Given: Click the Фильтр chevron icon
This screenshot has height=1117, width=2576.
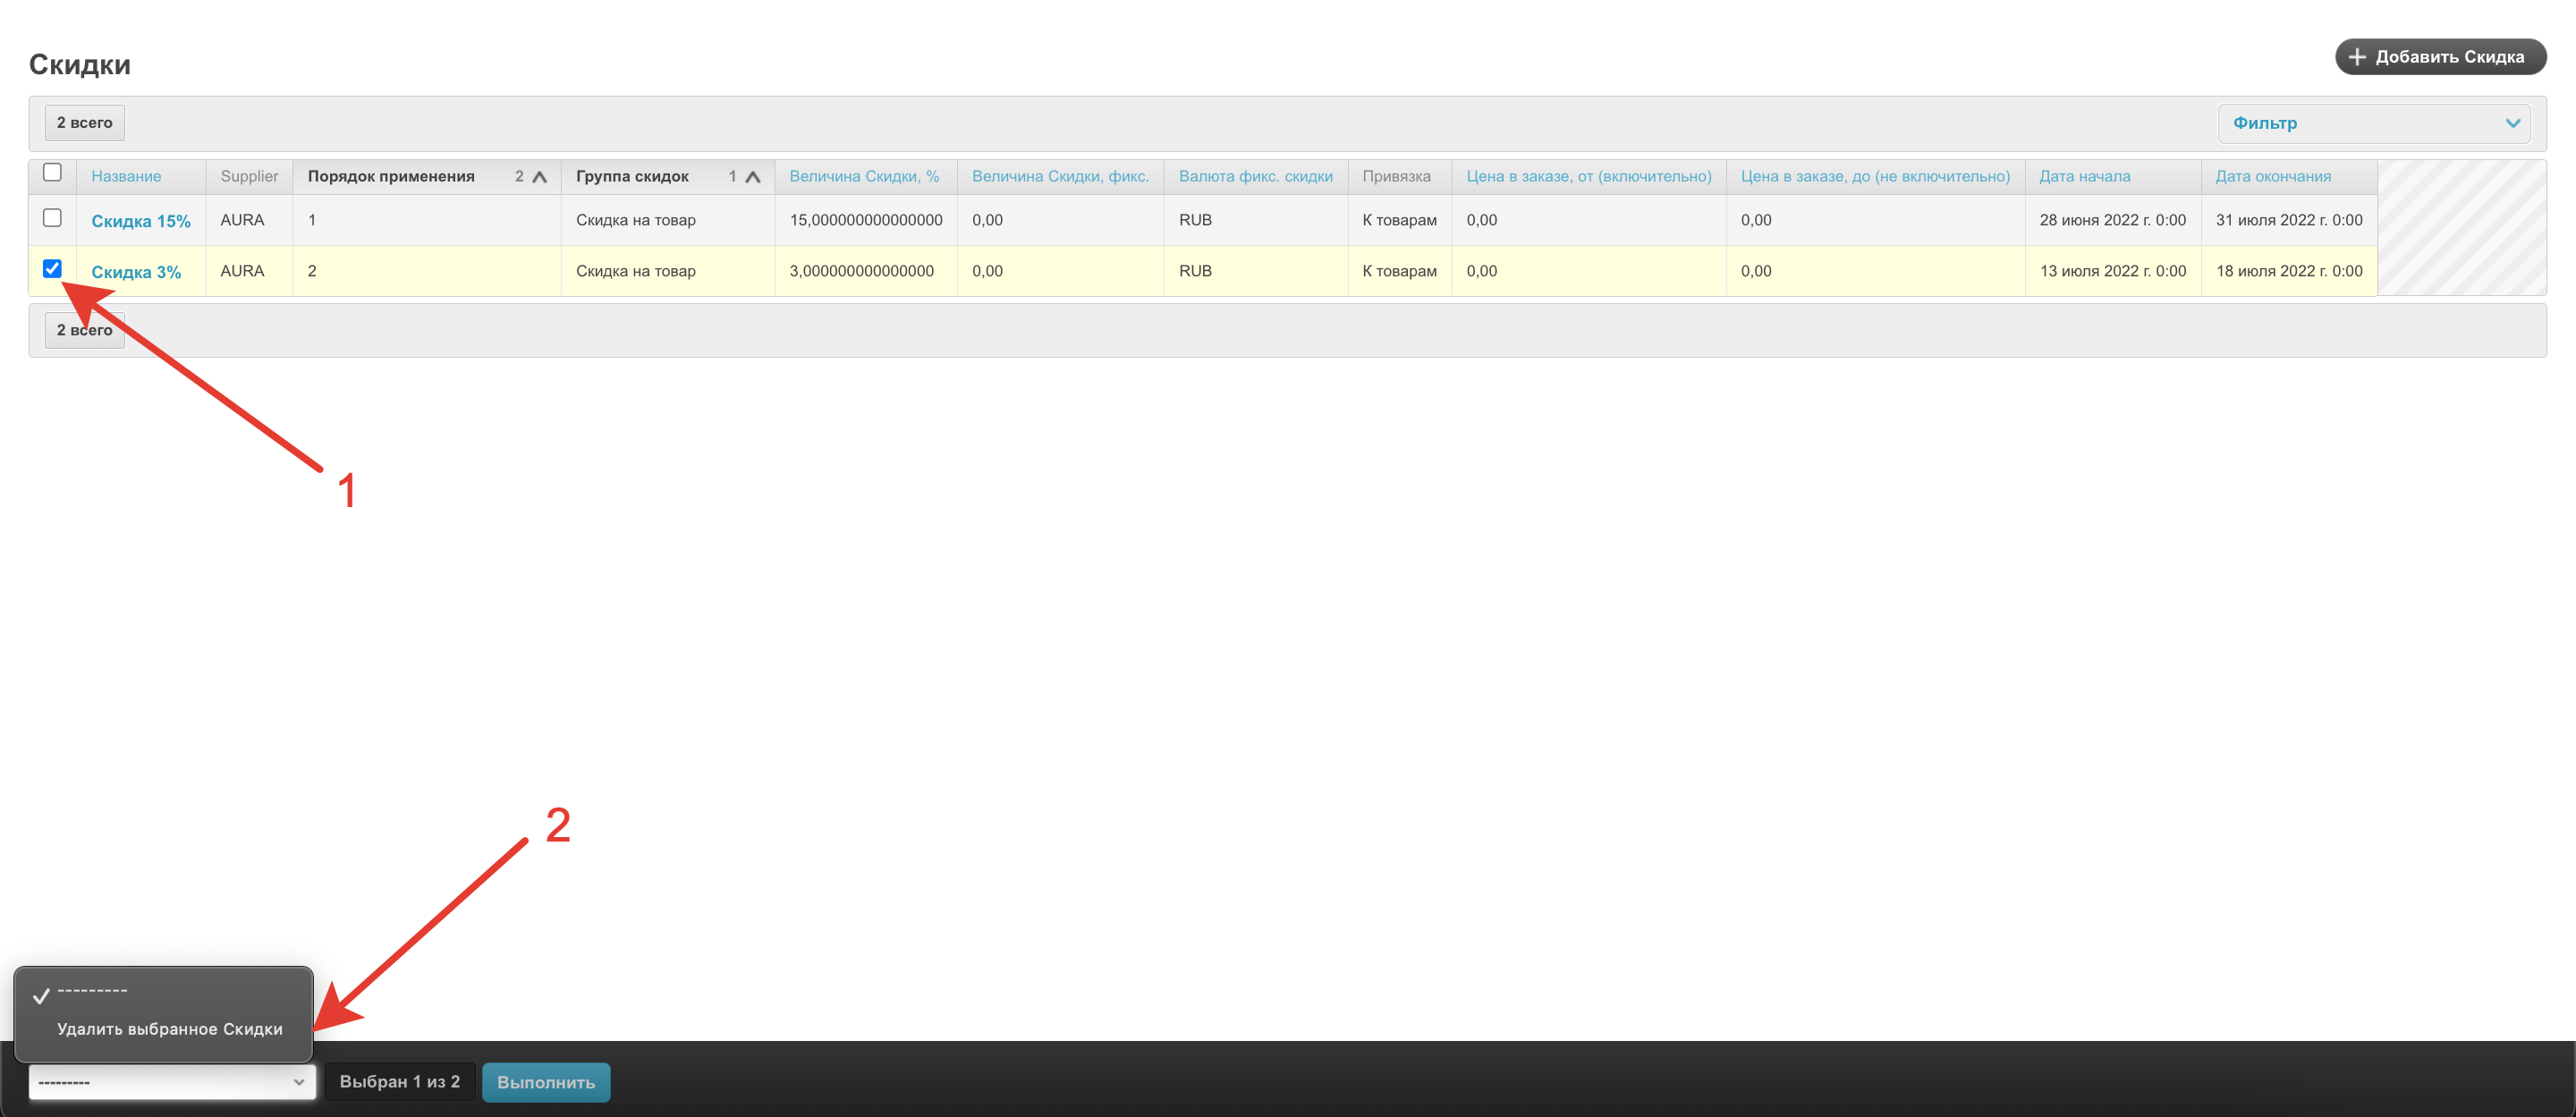Looking at the screenshot, I should click(2512, 123).
